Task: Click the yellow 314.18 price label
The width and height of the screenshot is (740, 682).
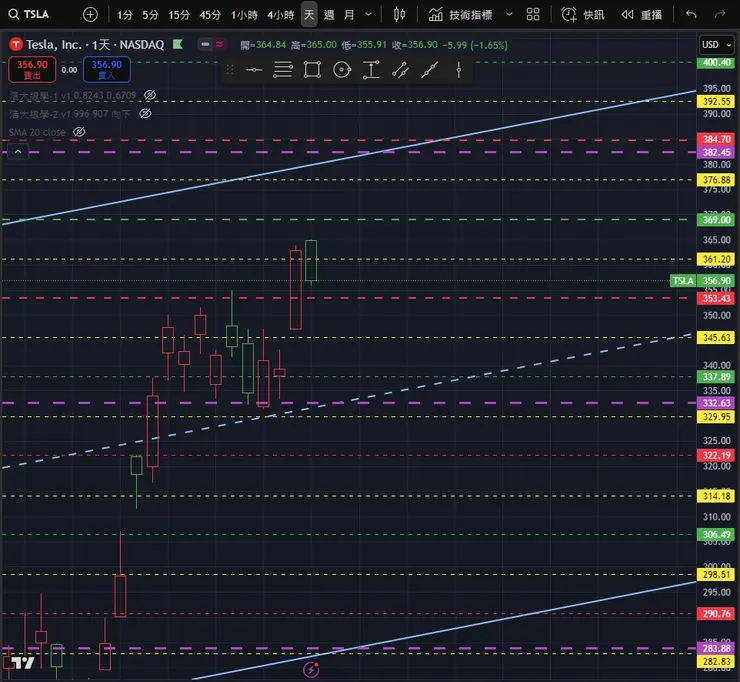Action: (716, 496)
